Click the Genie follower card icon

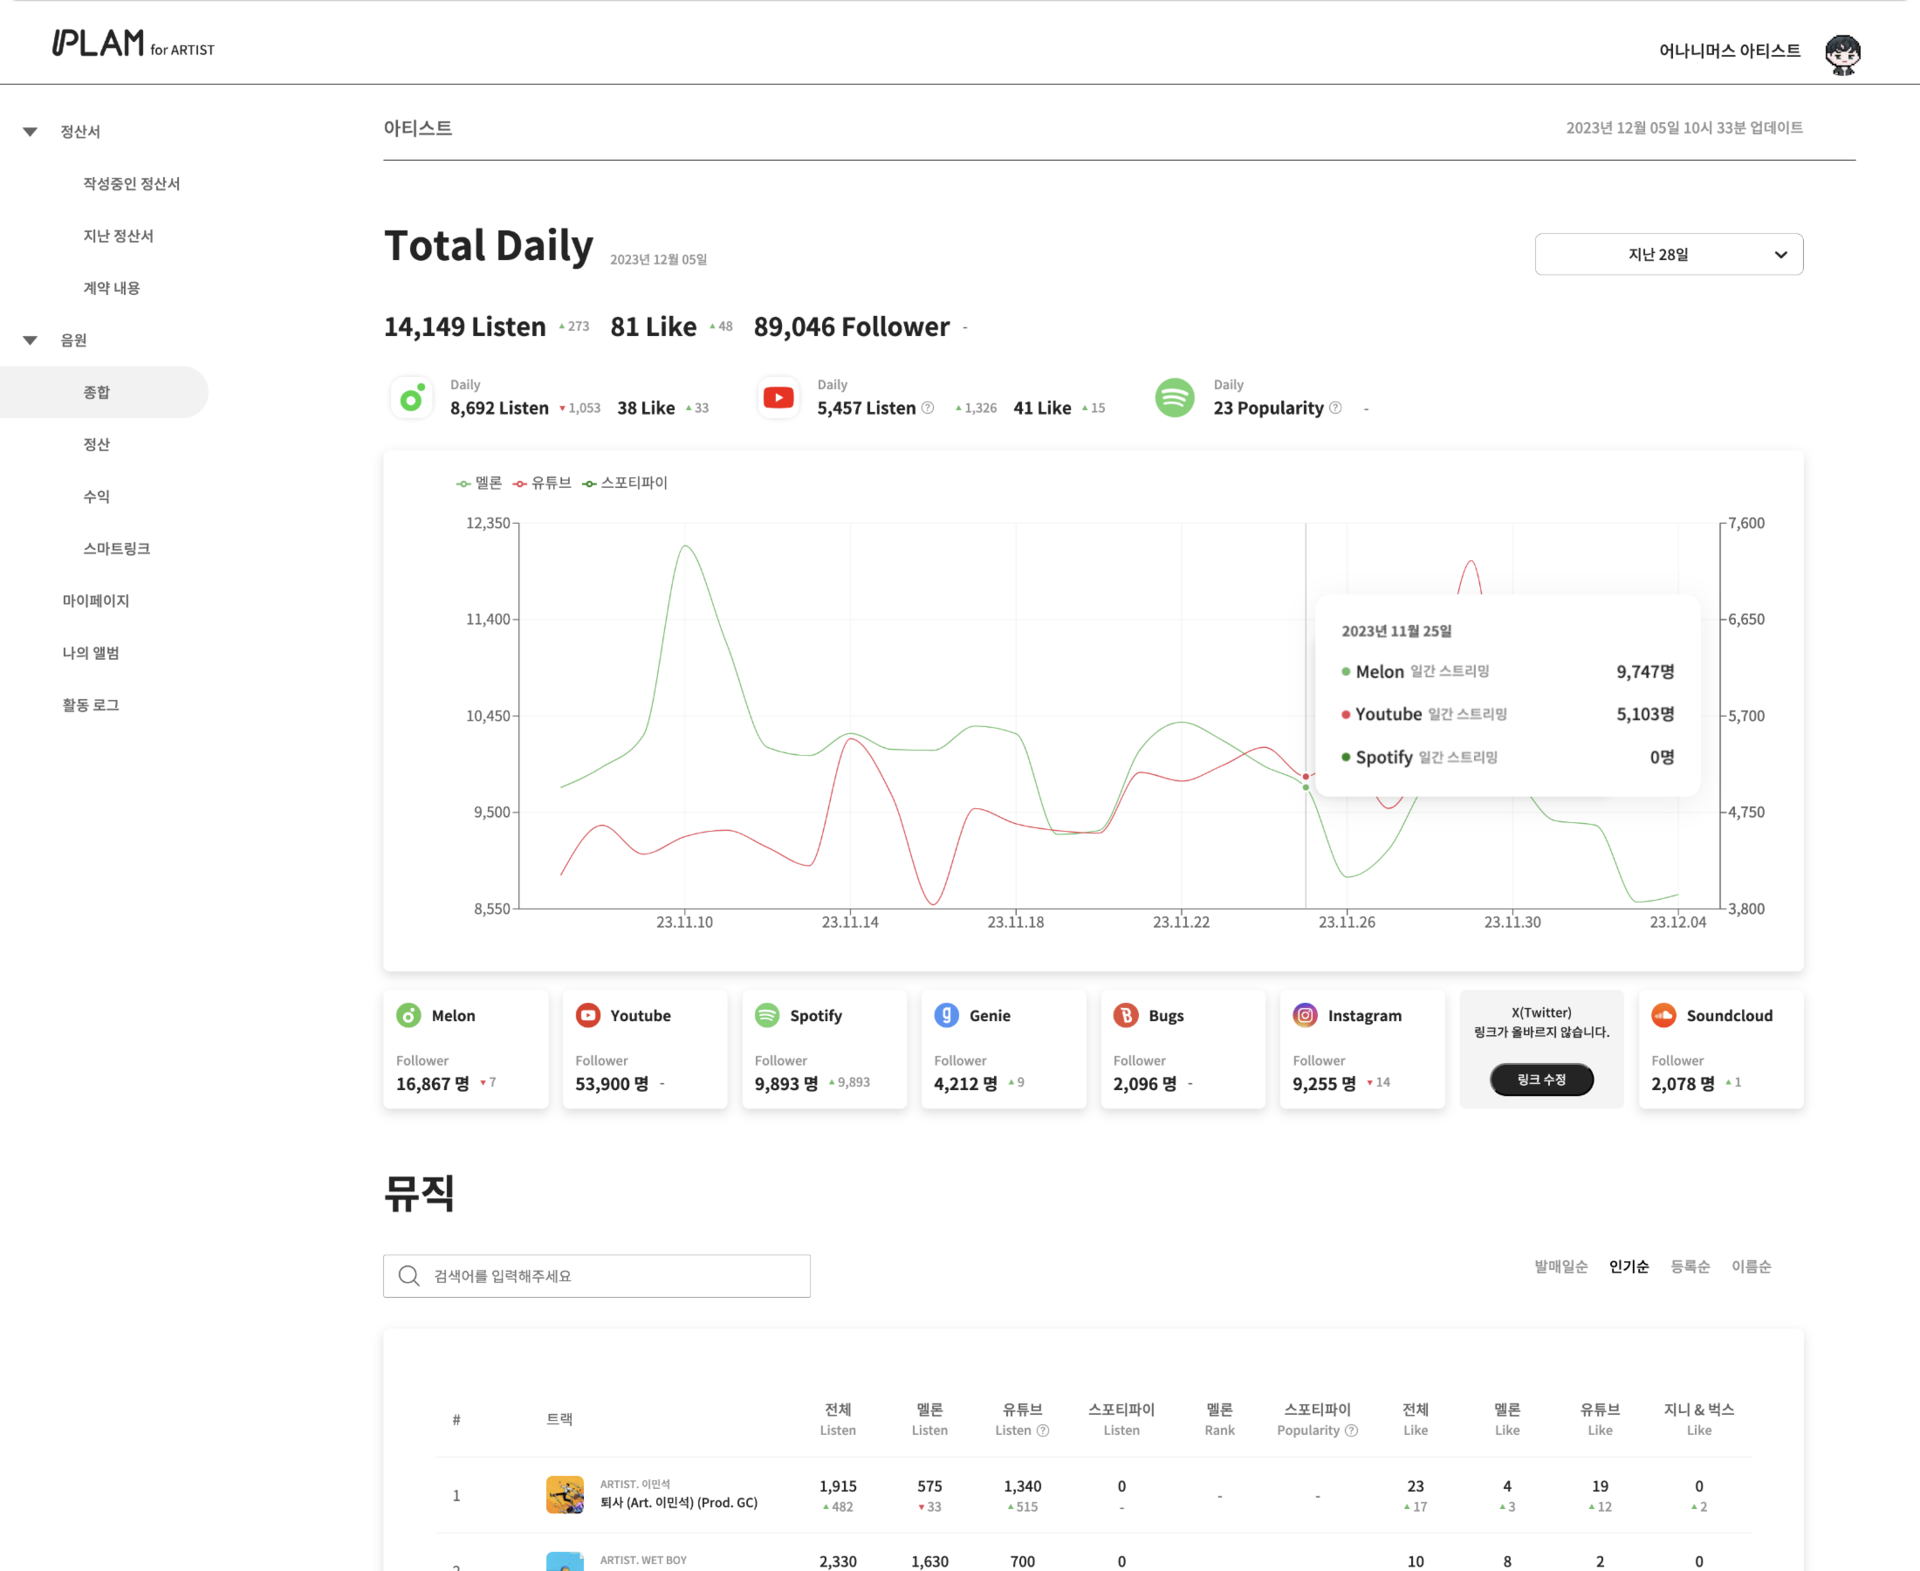coord(946,1016)
